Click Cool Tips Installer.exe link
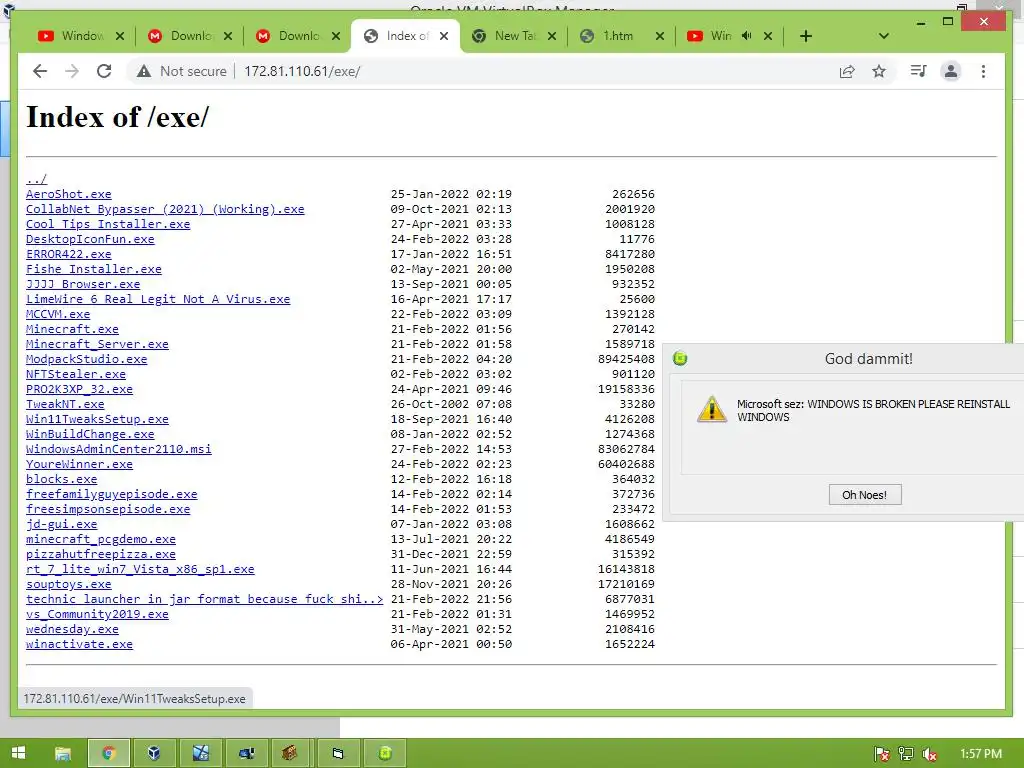Screen dimensions: 1024x768 point(108,224)
